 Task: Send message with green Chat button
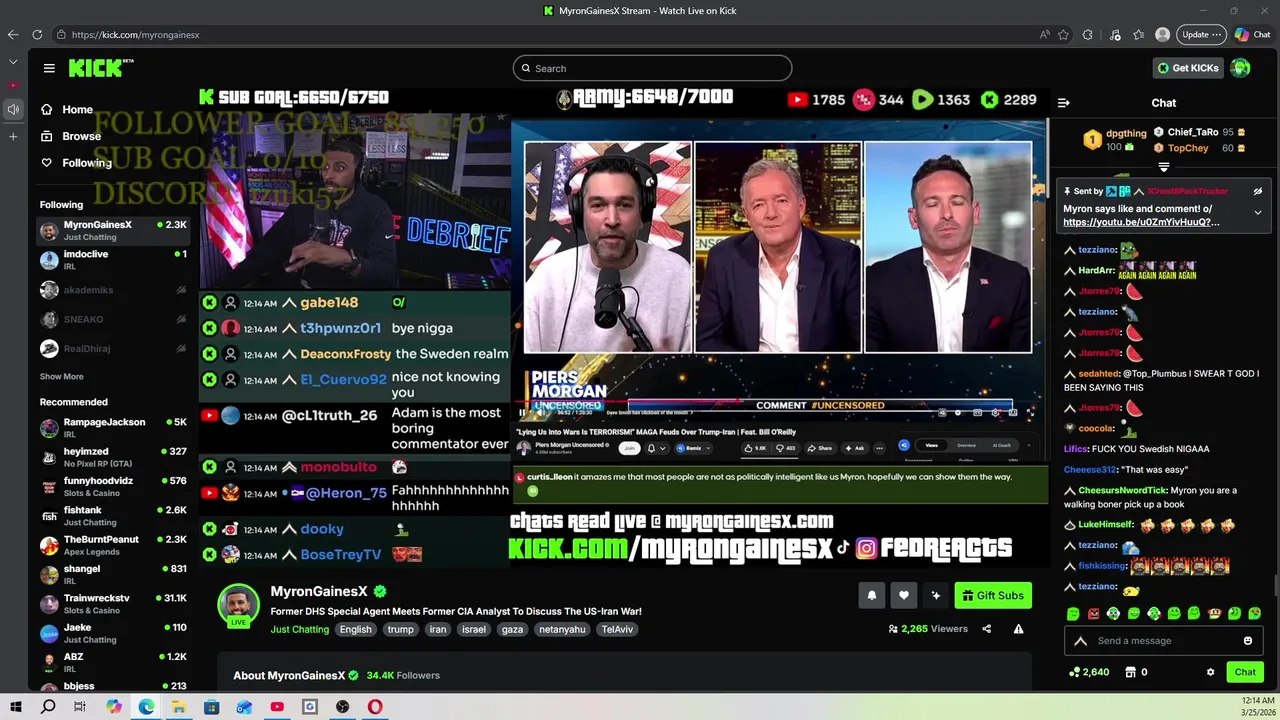[1245, 672]
